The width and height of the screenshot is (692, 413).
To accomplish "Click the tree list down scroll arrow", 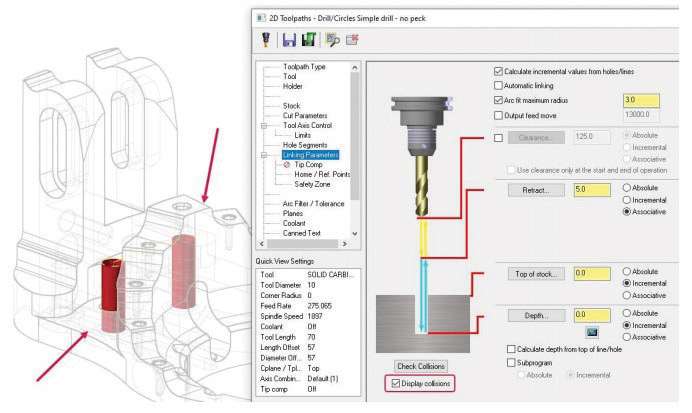I will click(354, 233).
